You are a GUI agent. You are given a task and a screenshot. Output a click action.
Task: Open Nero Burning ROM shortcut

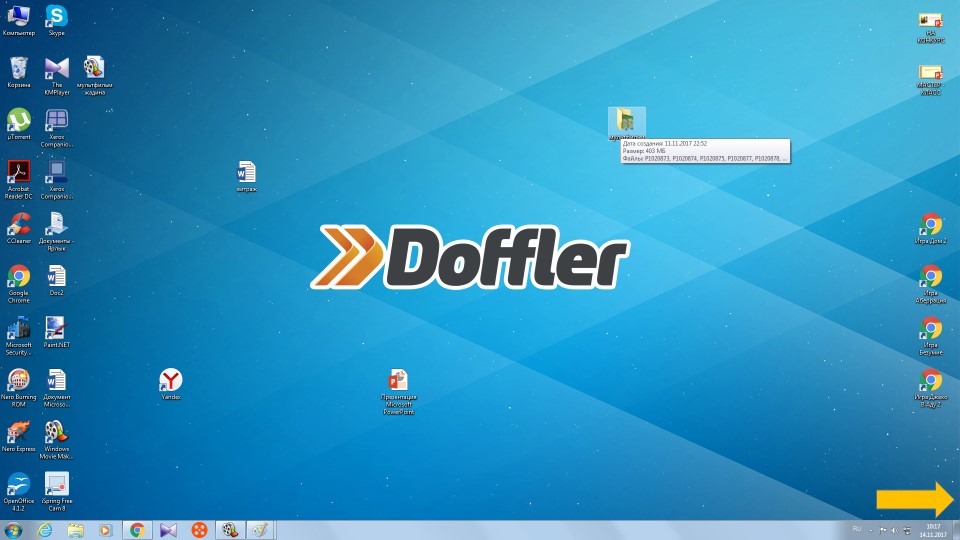[18, 388]
